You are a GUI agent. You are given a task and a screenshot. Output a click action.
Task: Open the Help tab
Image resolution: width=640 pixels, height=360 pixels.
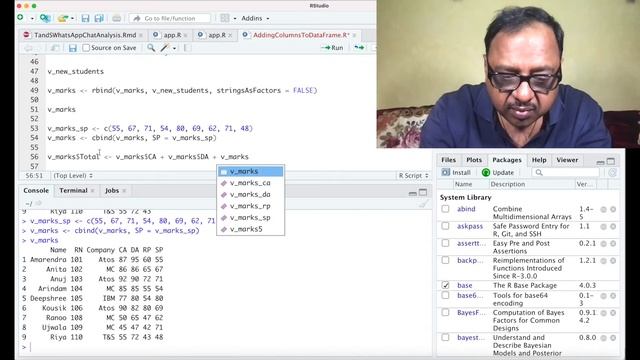(x=539, y=160)
